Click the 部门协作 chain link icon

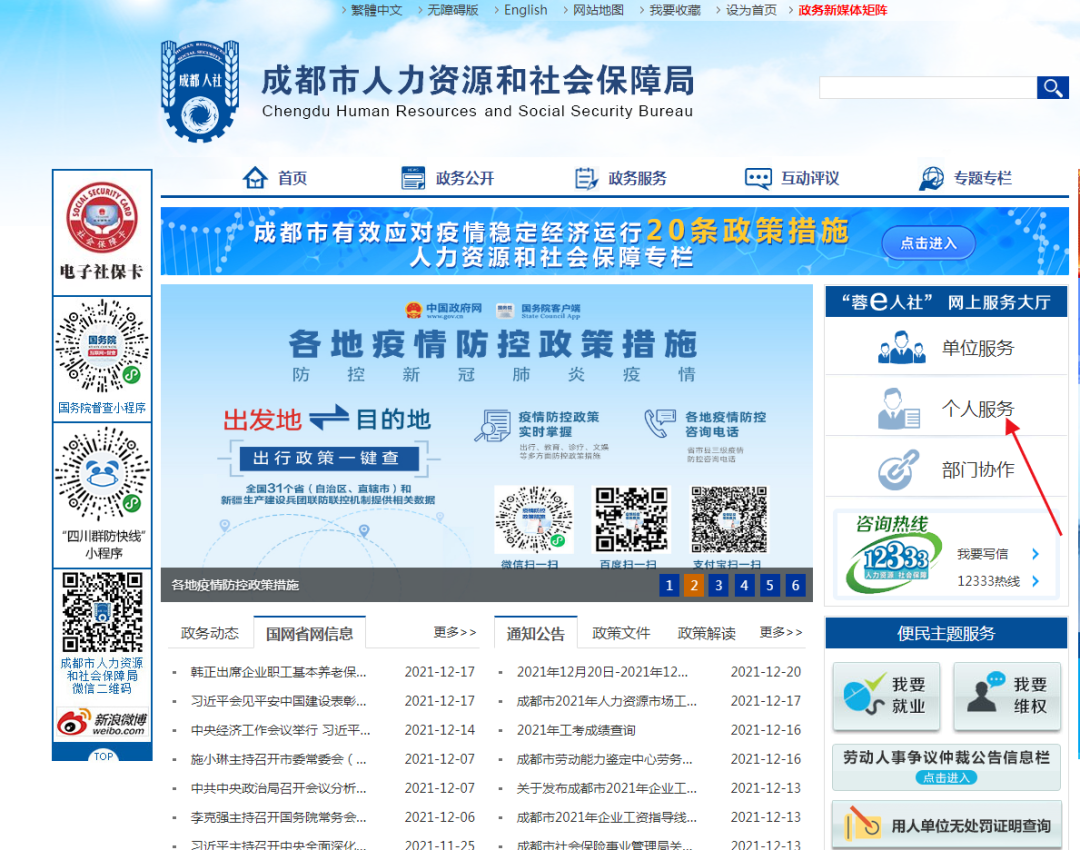pyautogui.click(x=898, y=470)
